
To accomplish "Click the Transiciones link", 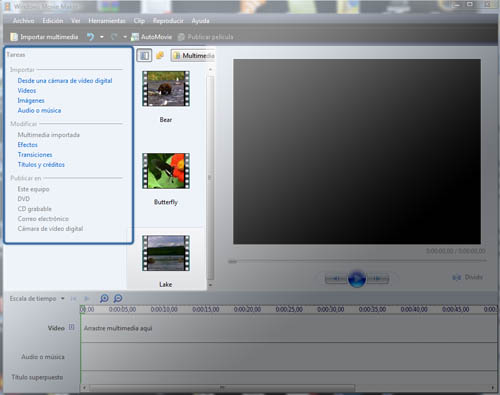I will coord(35,155).
